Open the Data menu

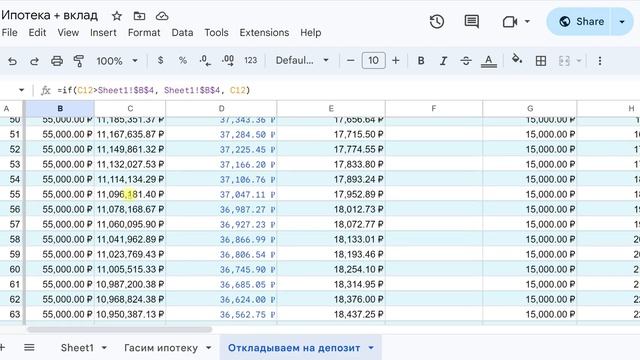click(x=182, y=33)
